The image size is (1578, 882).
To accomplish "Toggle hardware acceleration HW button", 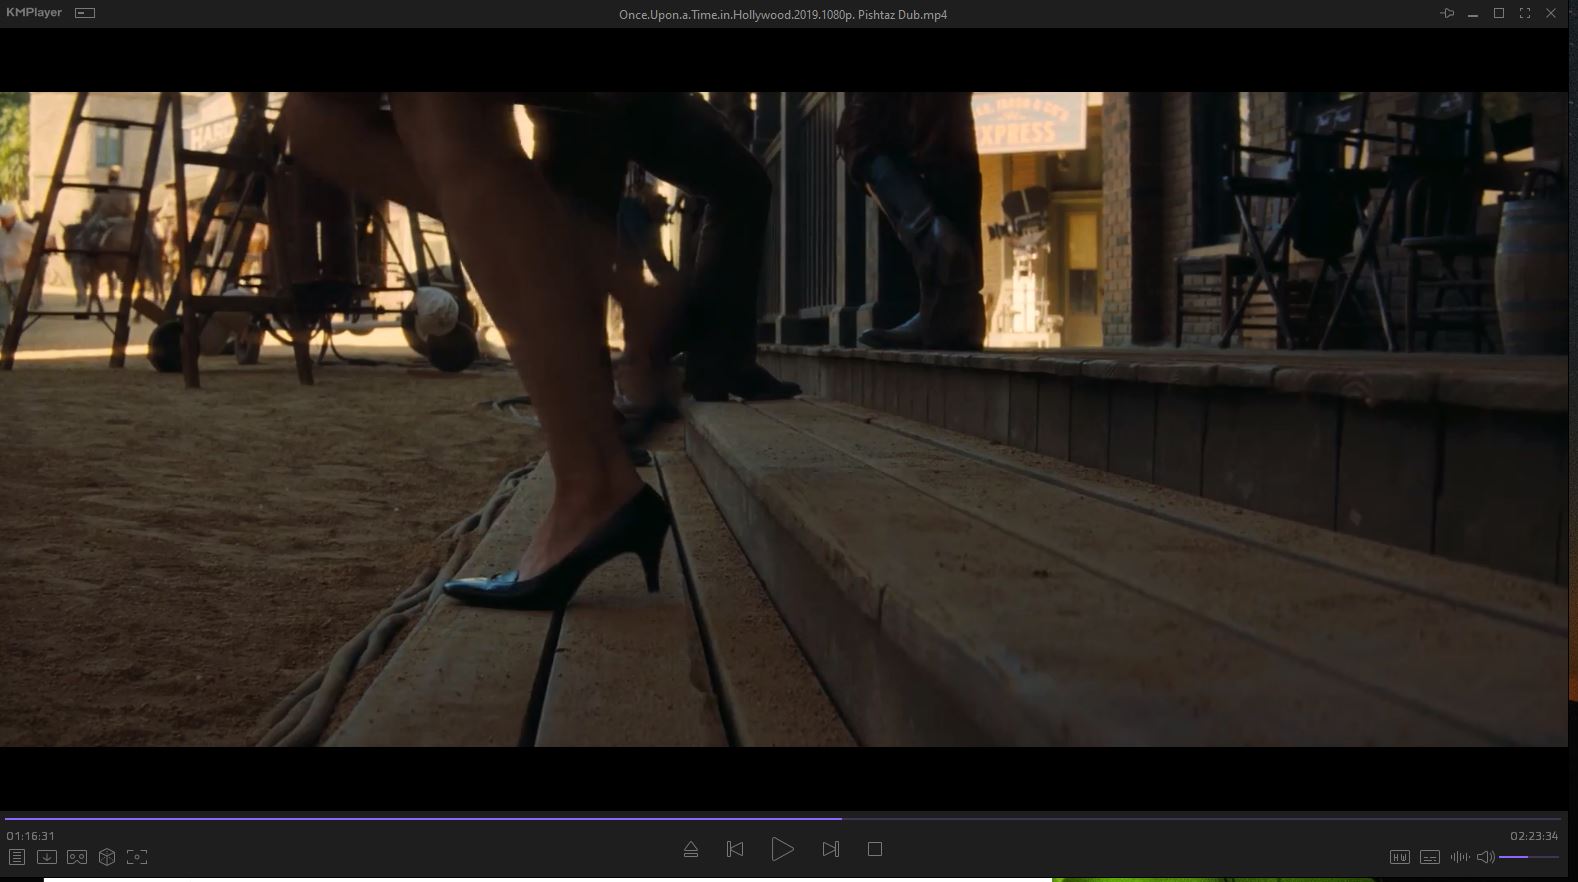I will (1399, 857).
